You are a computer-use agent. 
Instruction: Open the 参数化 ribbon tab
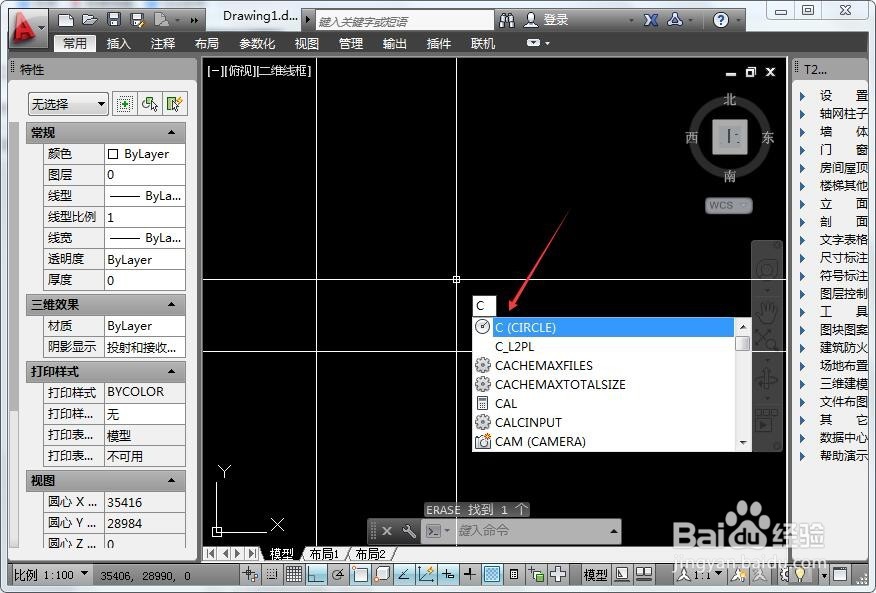pyautogui.click(x=257, y=44)
